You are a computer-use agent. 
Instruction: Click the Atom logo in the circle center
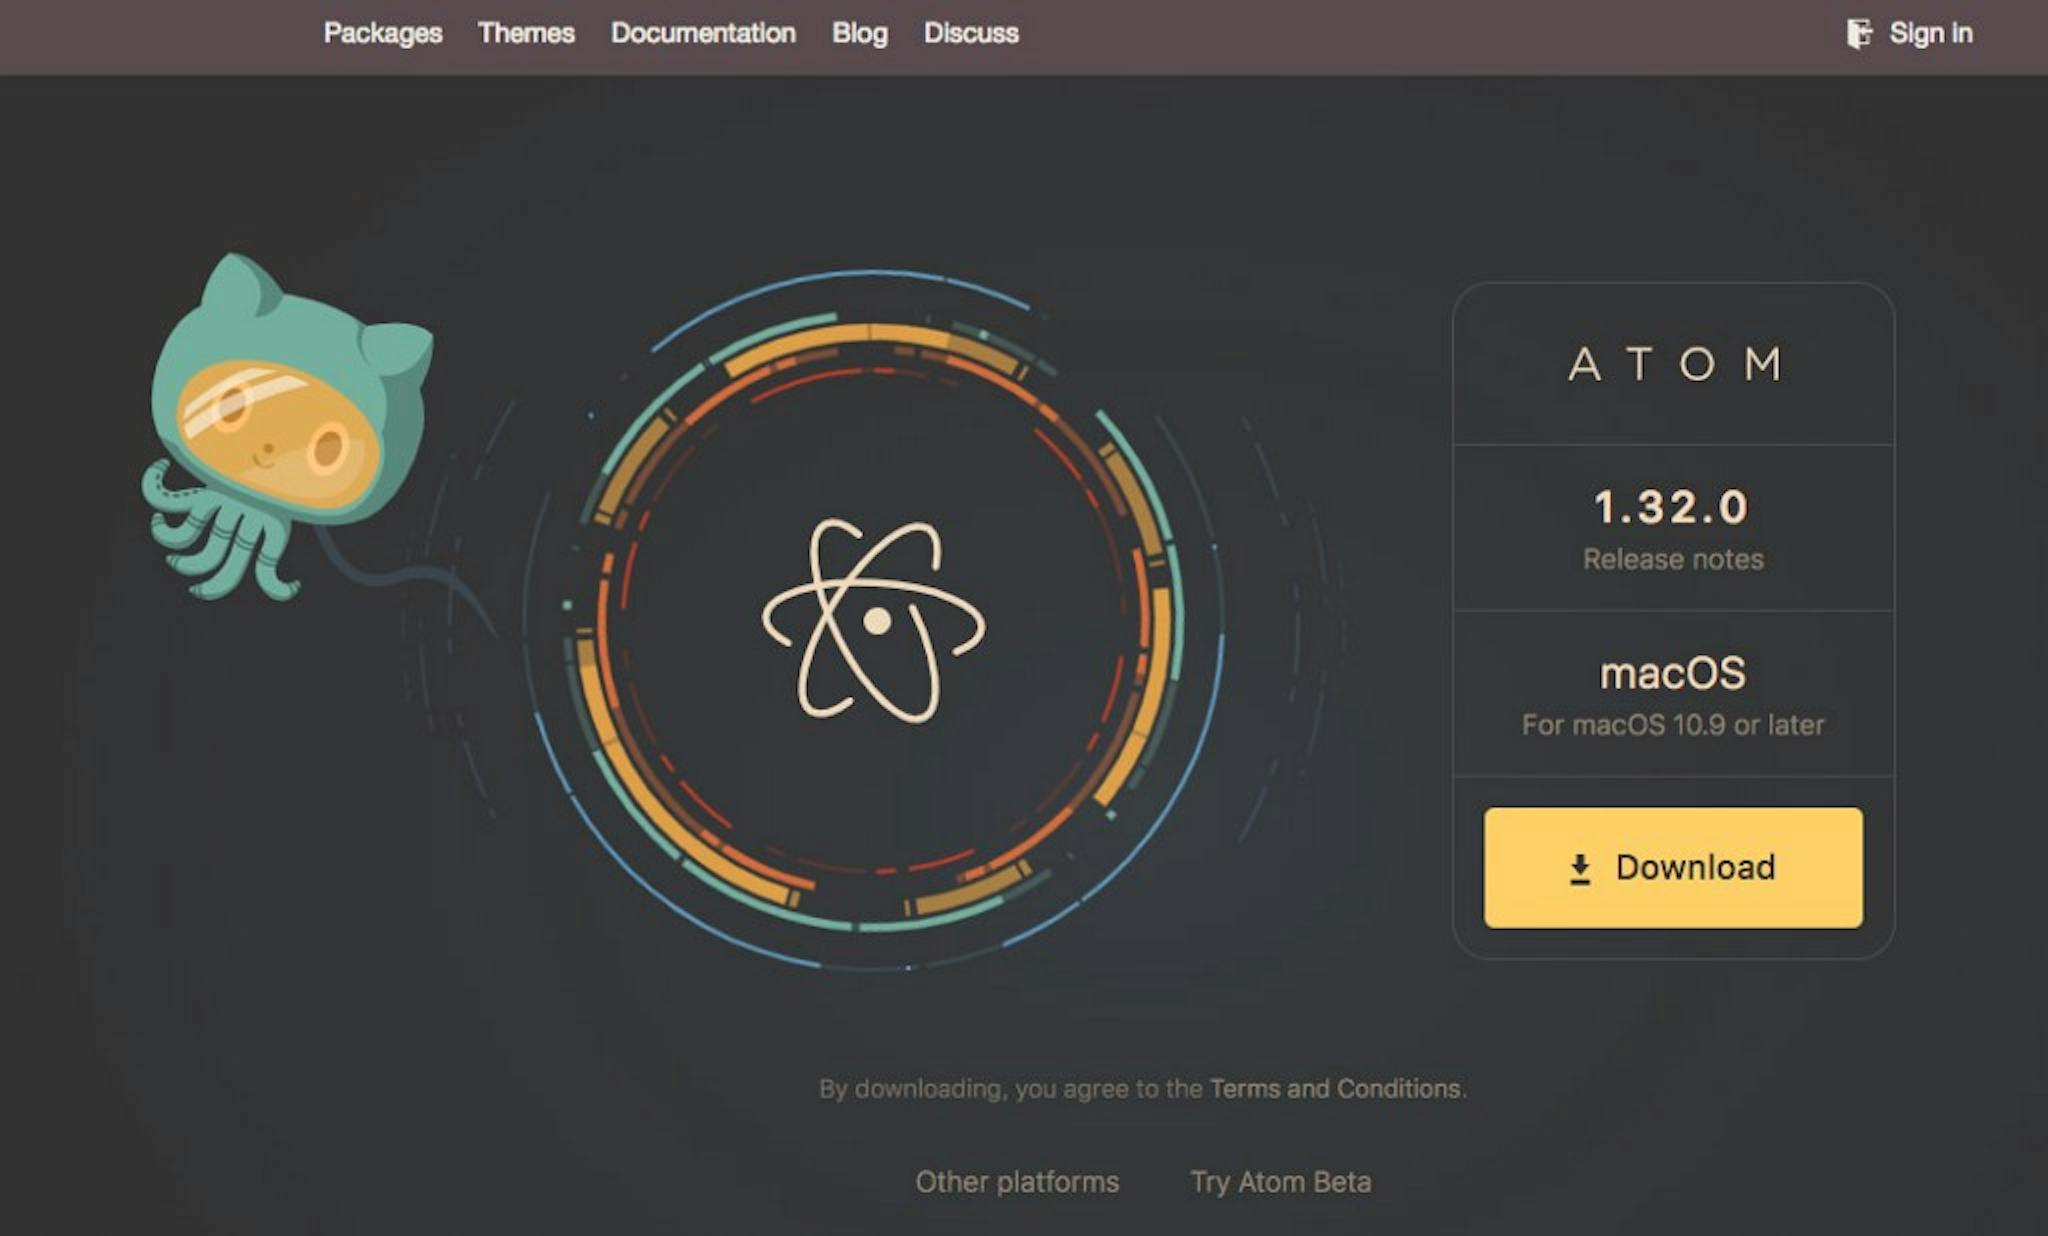(874, 620)
